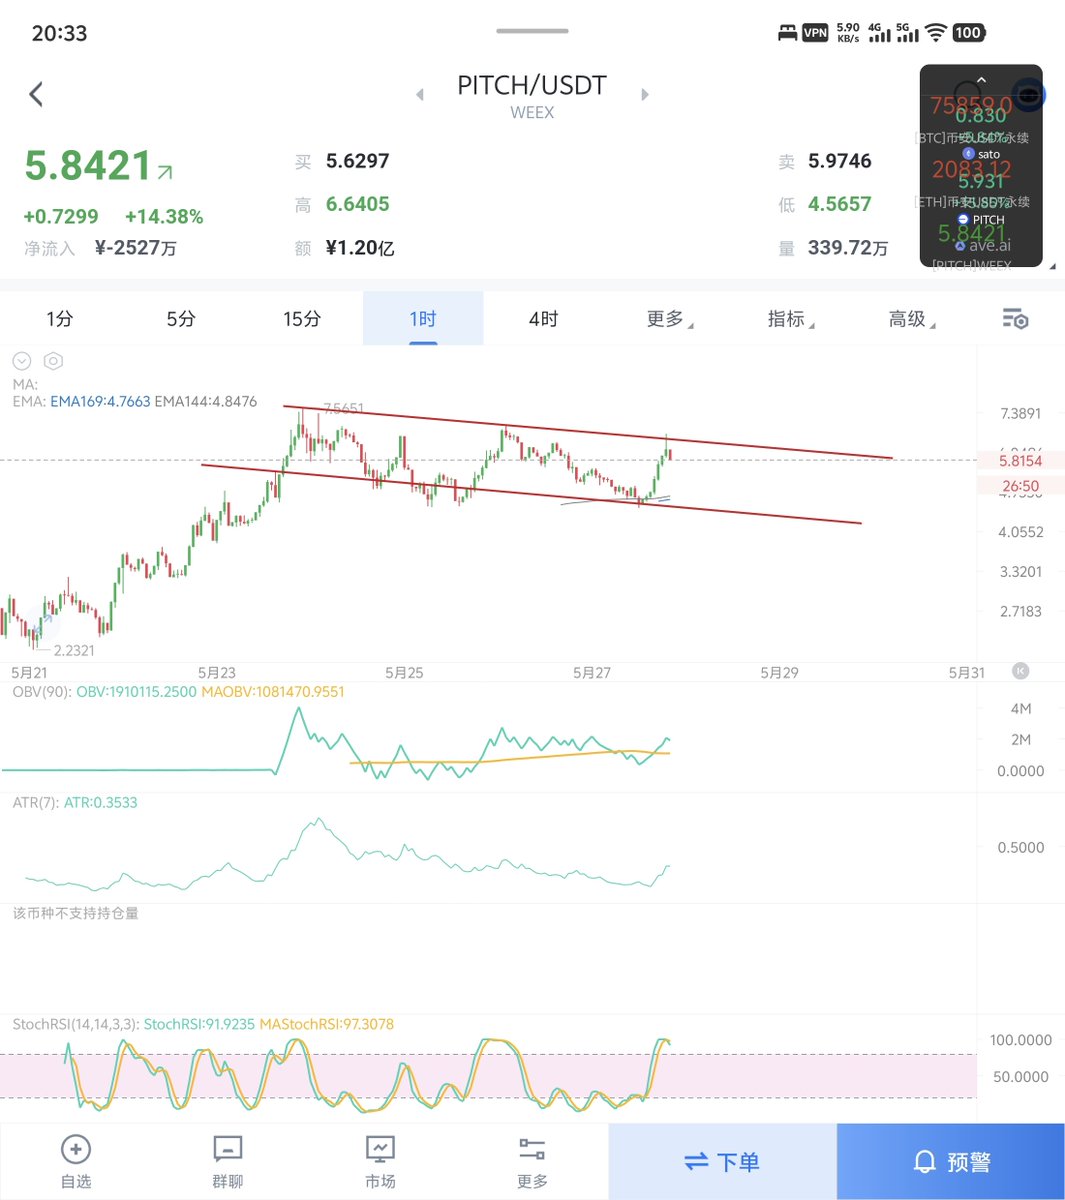Tap the 2.2321 low marker on chart
1065x1200 pixels.
point(74,650)
